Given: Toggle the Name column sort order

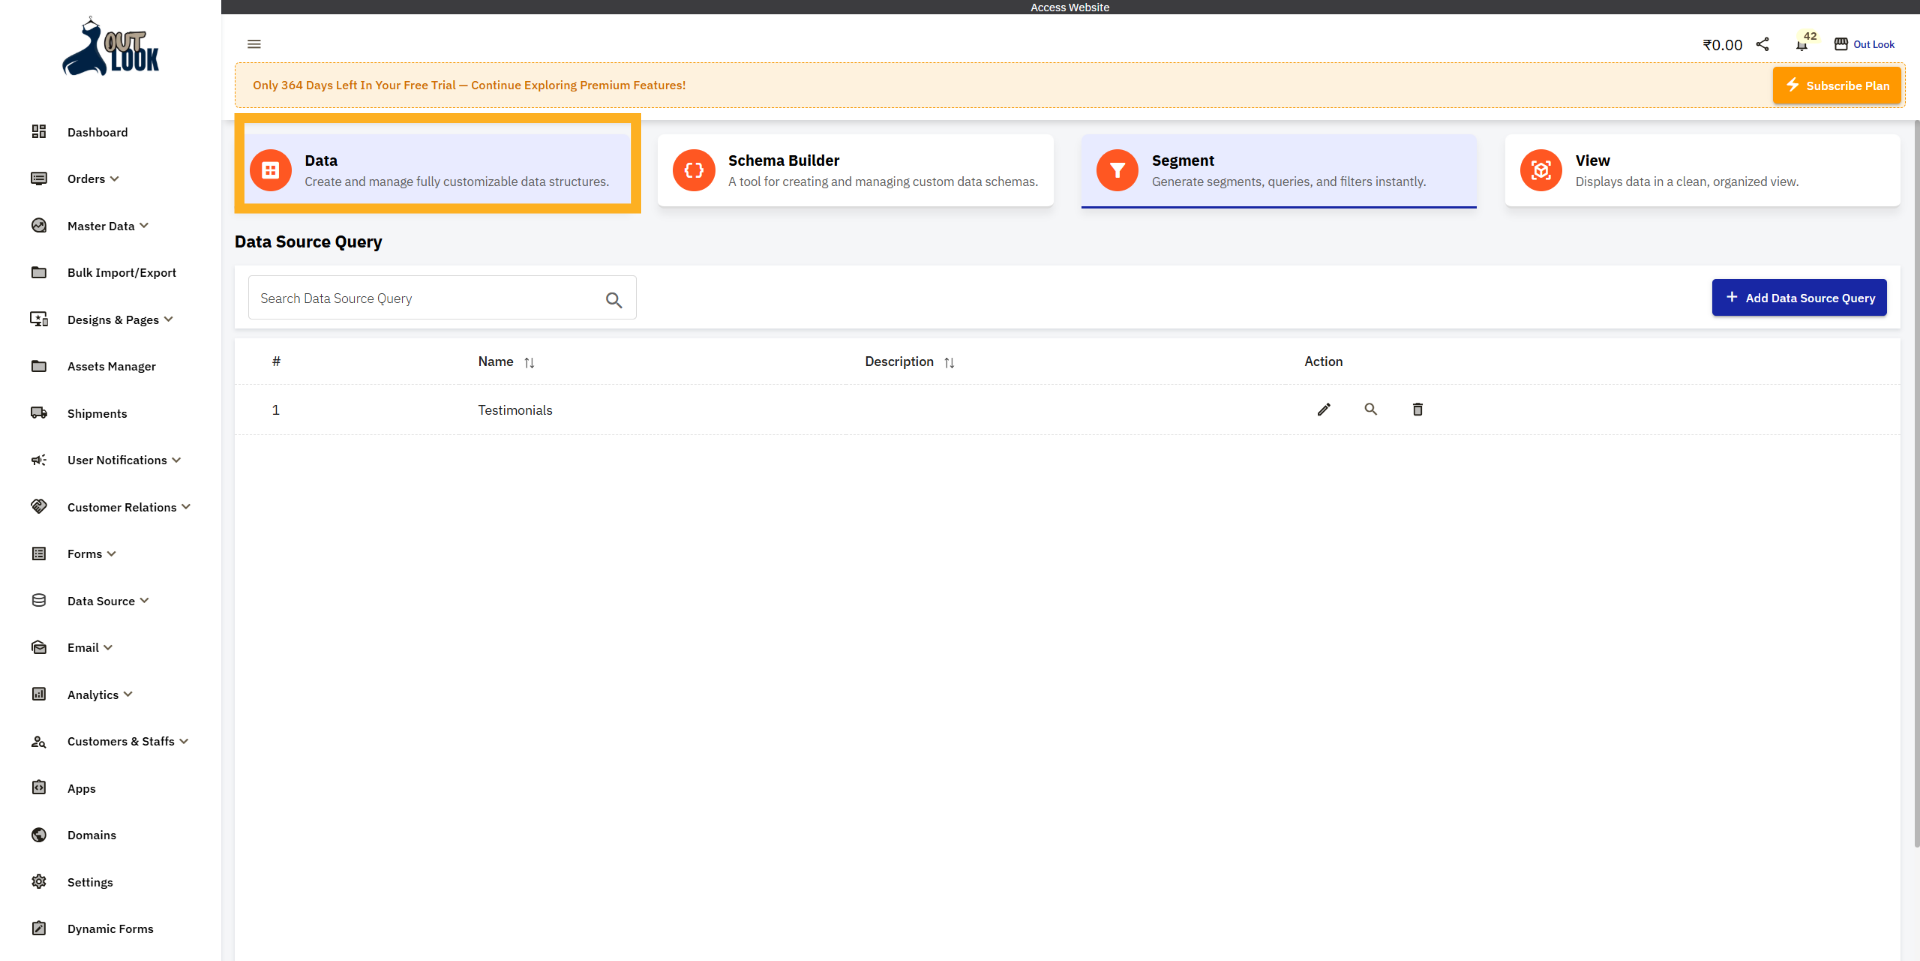Looking at the screenshot, I should point(529,362).
